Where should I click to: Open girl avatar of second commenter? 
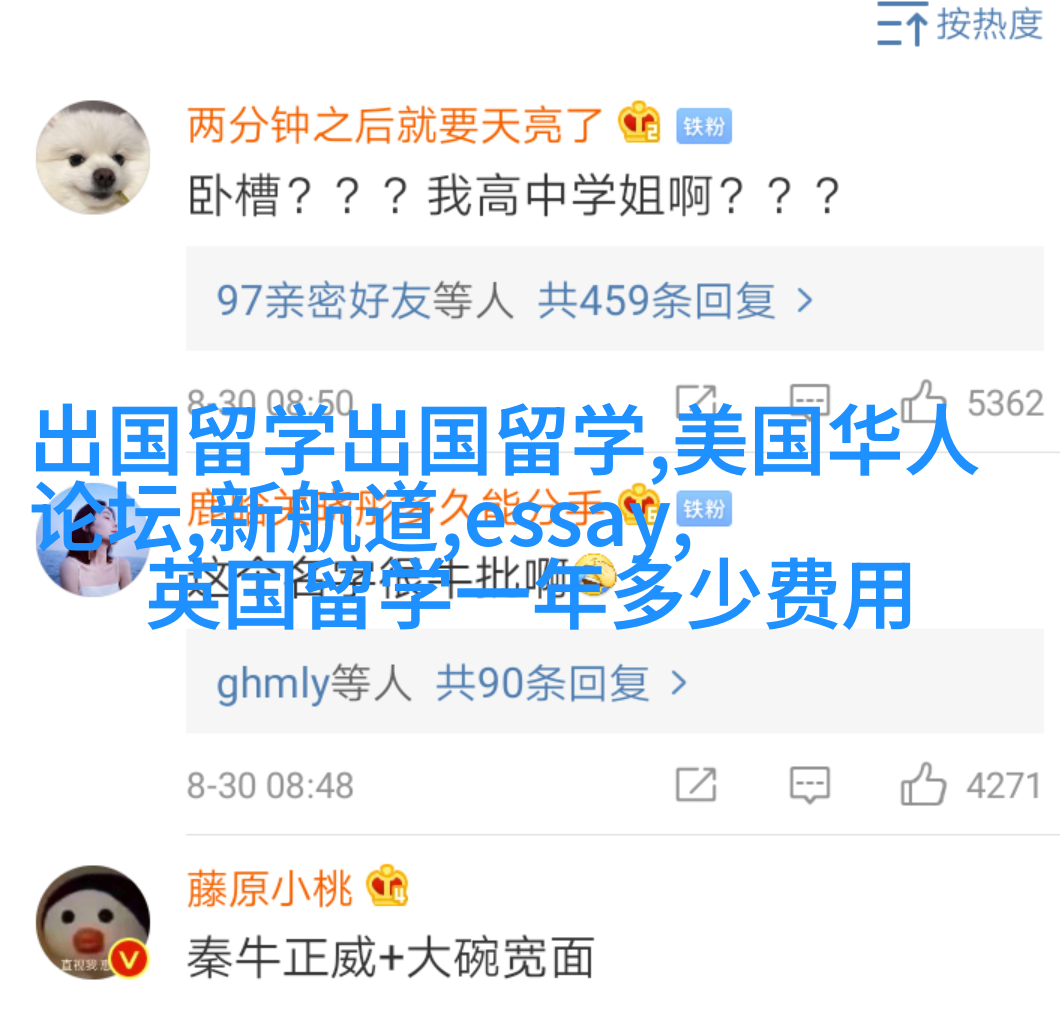click(93, 540)
